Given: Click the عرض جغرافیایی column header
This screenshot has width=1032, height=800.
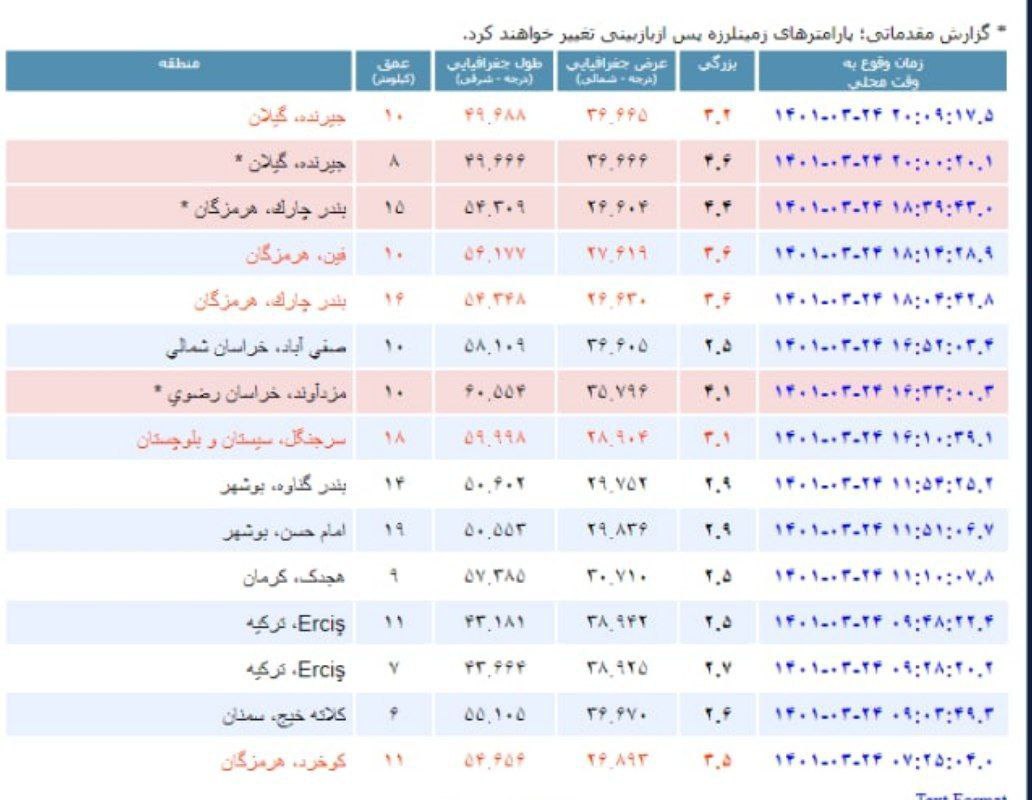Looking at the screenshot, I should click(x=617, y=71).
